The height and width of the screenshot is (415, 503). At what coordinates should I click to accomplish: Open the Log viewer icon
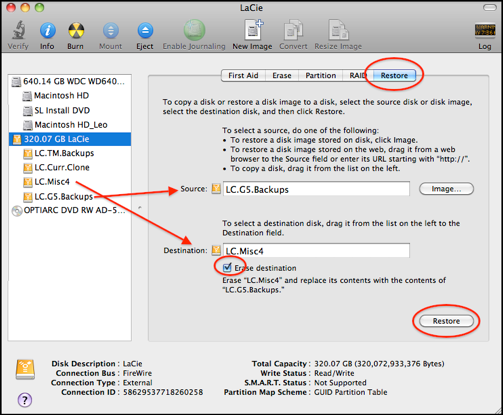(x=485, y=31)
